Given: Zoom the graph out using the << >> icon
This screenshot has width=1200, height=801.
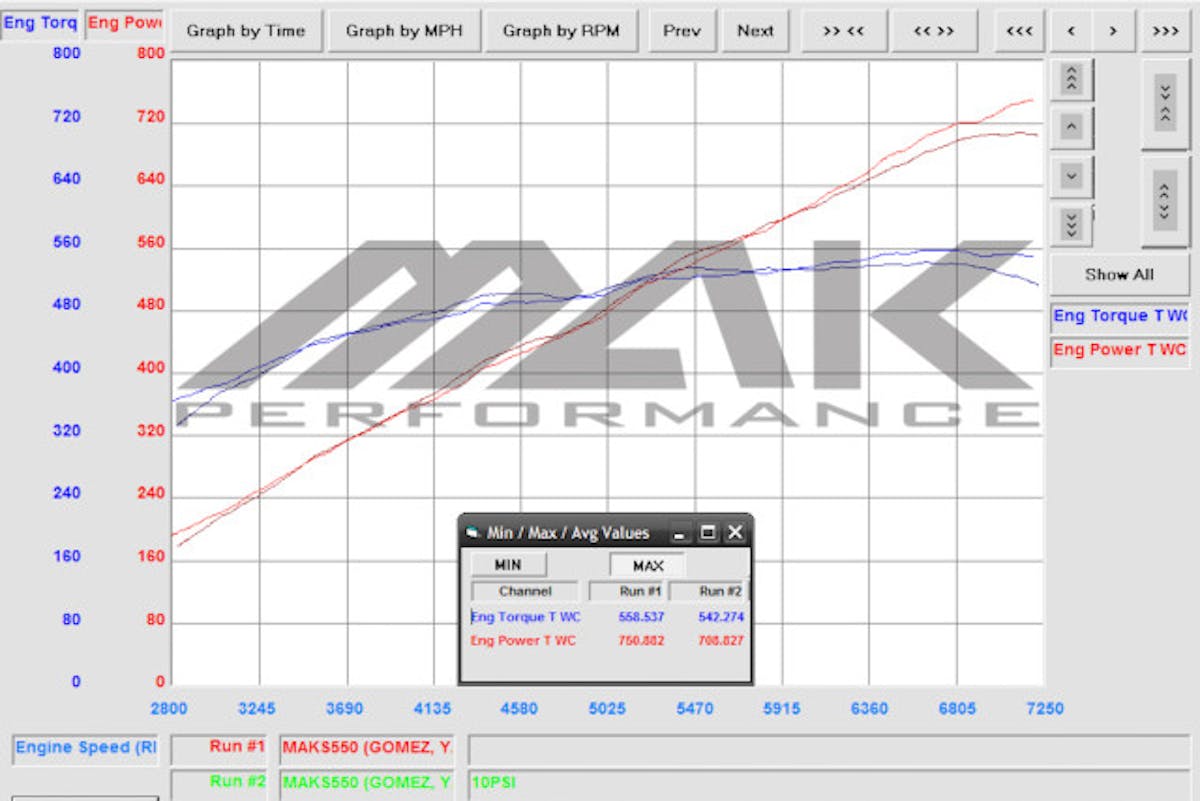Looking at the screenshot, I should click(x=935, y=30).
